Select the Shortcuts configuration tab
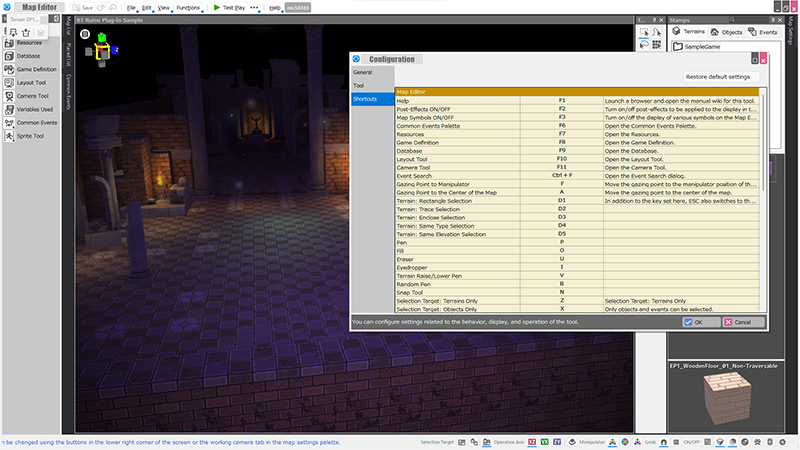 point(372,99)
